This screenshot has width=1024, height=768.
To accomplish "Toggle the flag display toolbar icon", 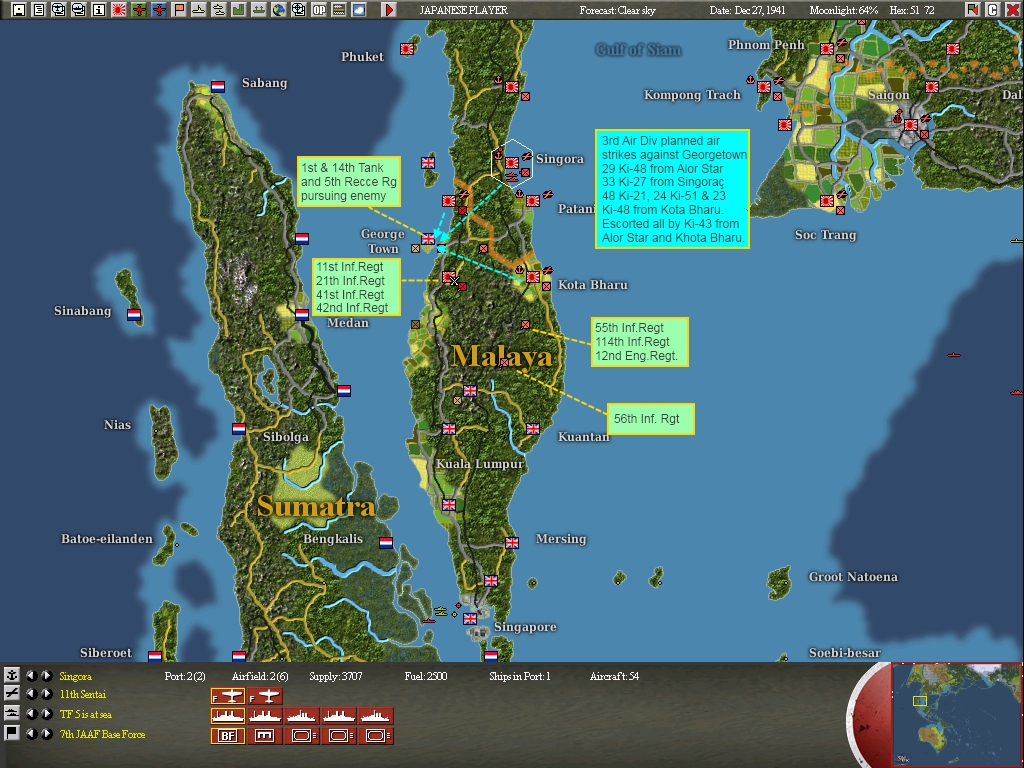I will (180, 9).
